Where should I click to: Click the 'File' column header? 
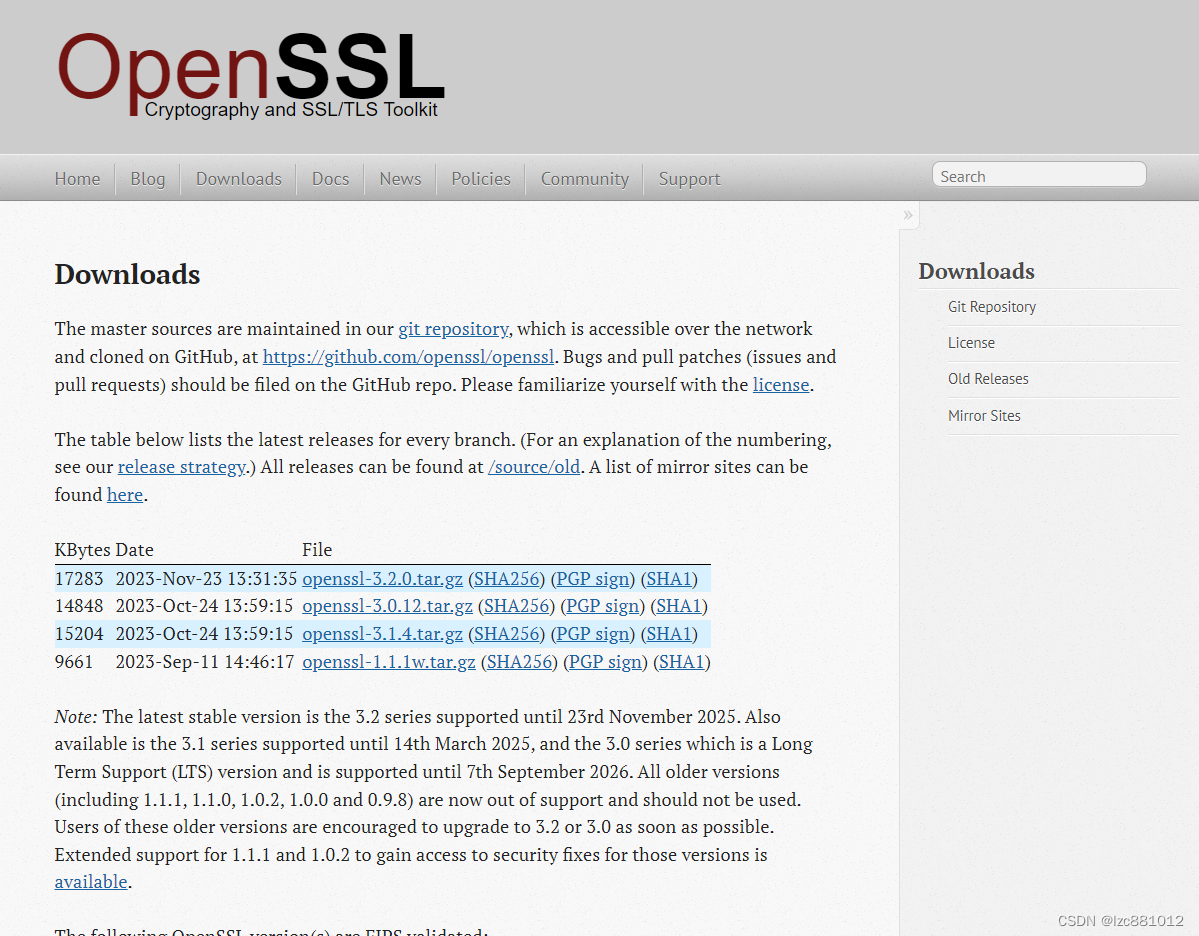[317, 550]
